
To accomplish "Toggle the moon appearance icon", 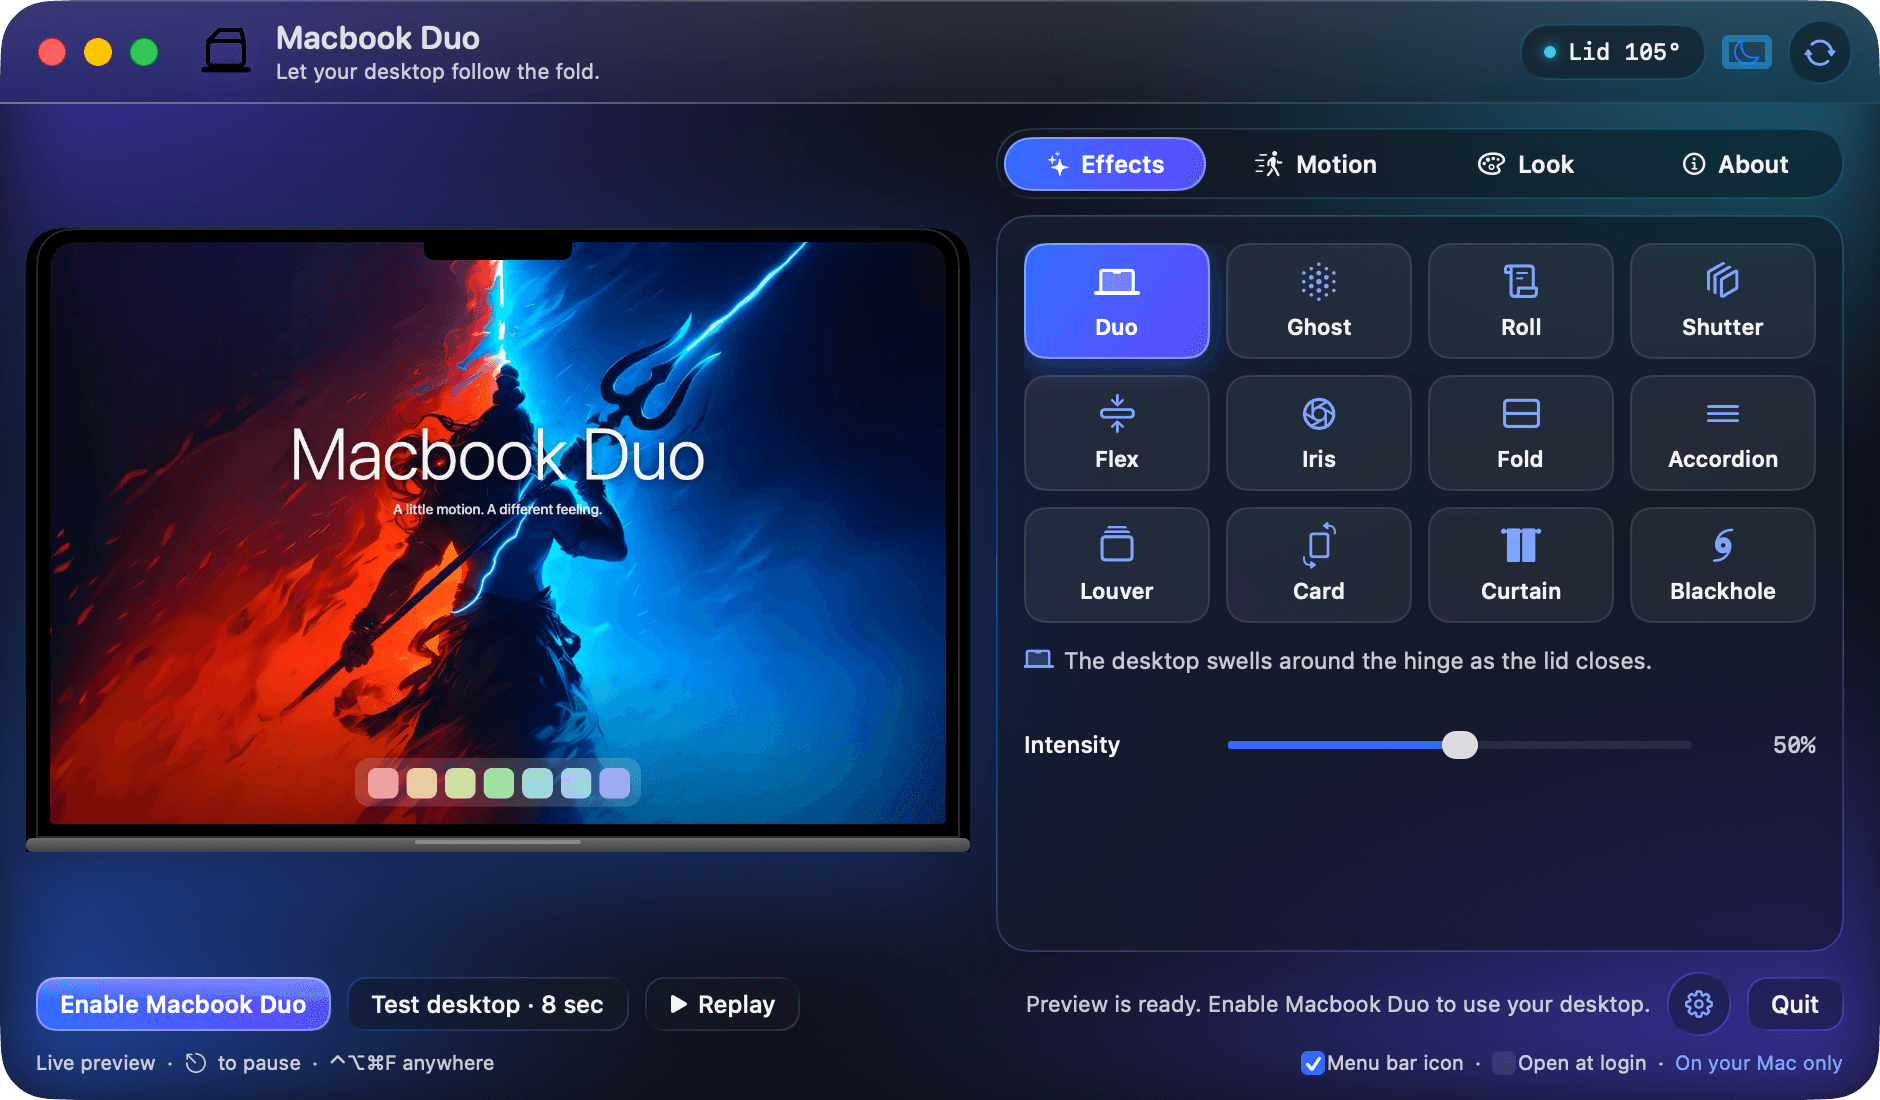I will coord(1747,52).
